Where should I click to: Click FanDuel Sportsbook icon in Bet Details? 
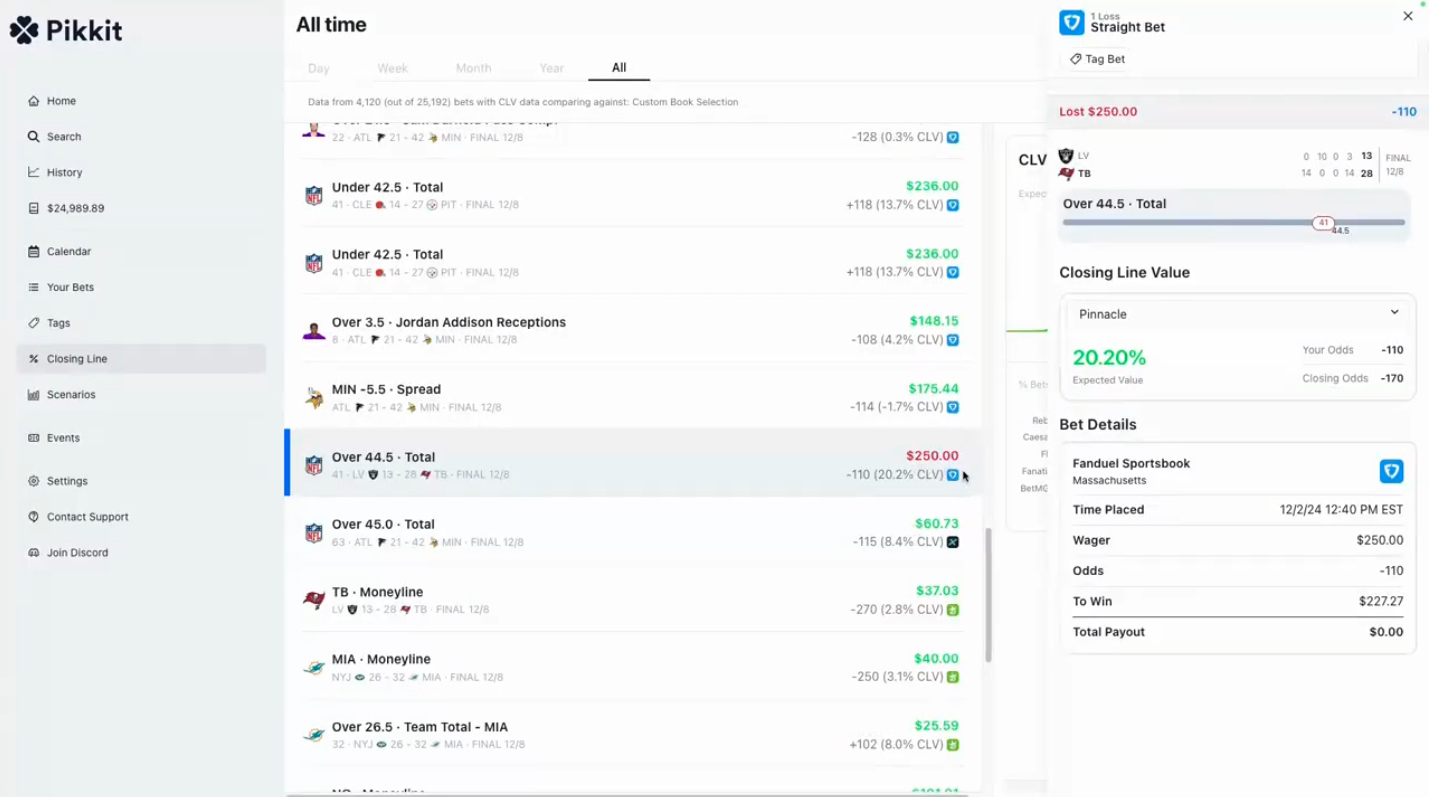1391,471
